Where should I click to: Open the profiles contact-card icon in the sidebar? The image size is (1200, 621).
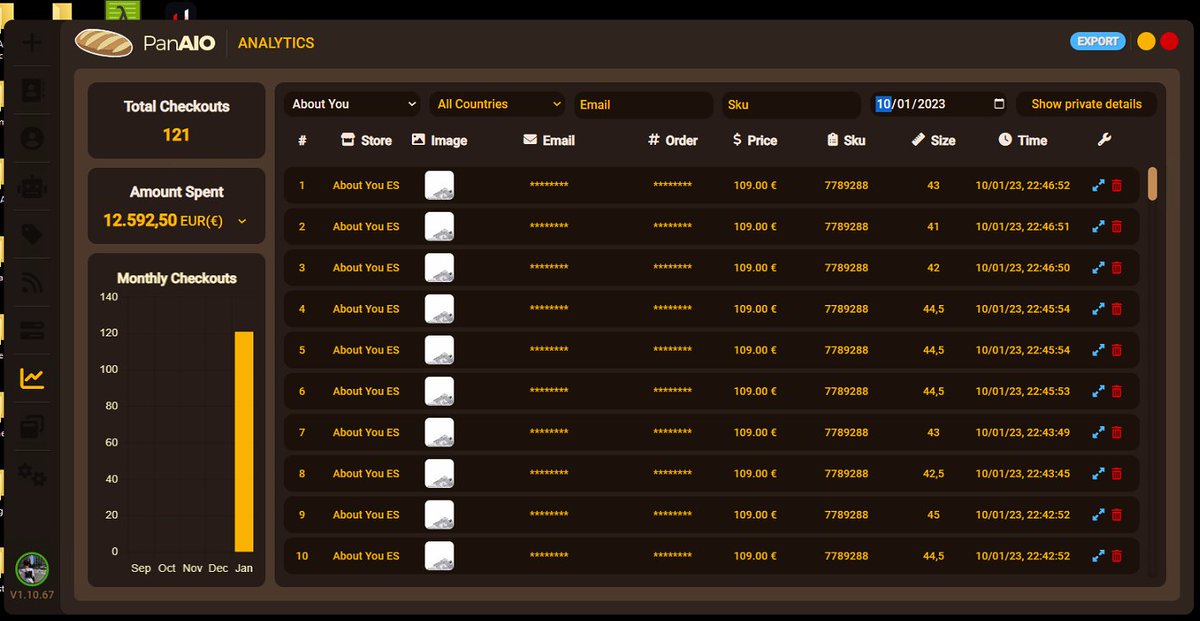coord(31,90)
